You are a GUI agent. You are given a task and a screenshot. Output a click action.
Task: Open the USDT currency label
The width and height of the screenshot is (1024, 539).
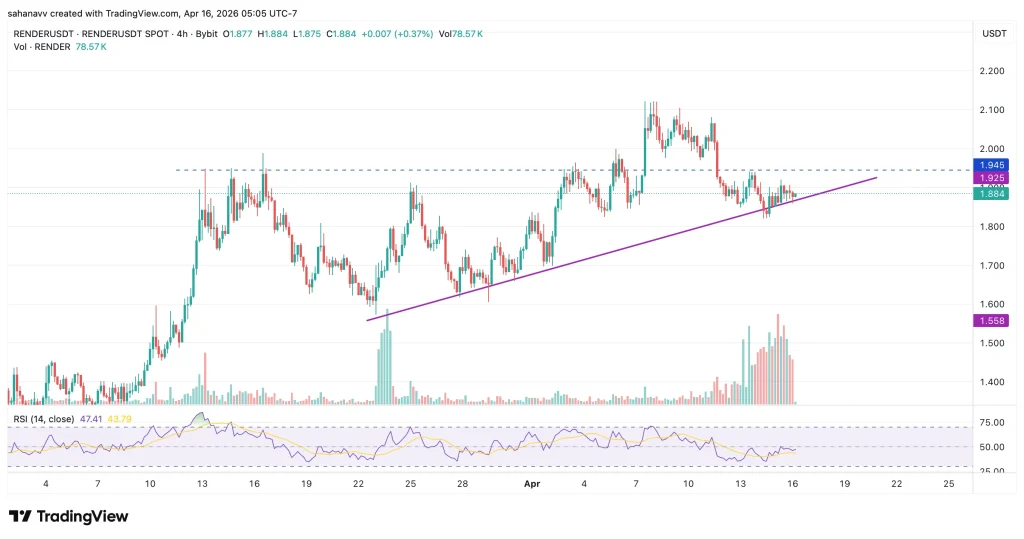[x=994, y=33]
